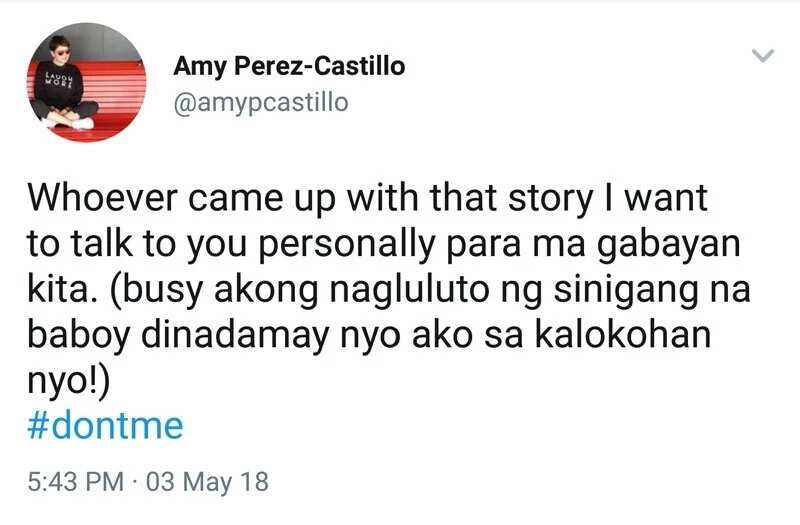Click the 5:43 PM timestamp
The height and width of the screenshot is (525, 800).
[x=76, y=482]
